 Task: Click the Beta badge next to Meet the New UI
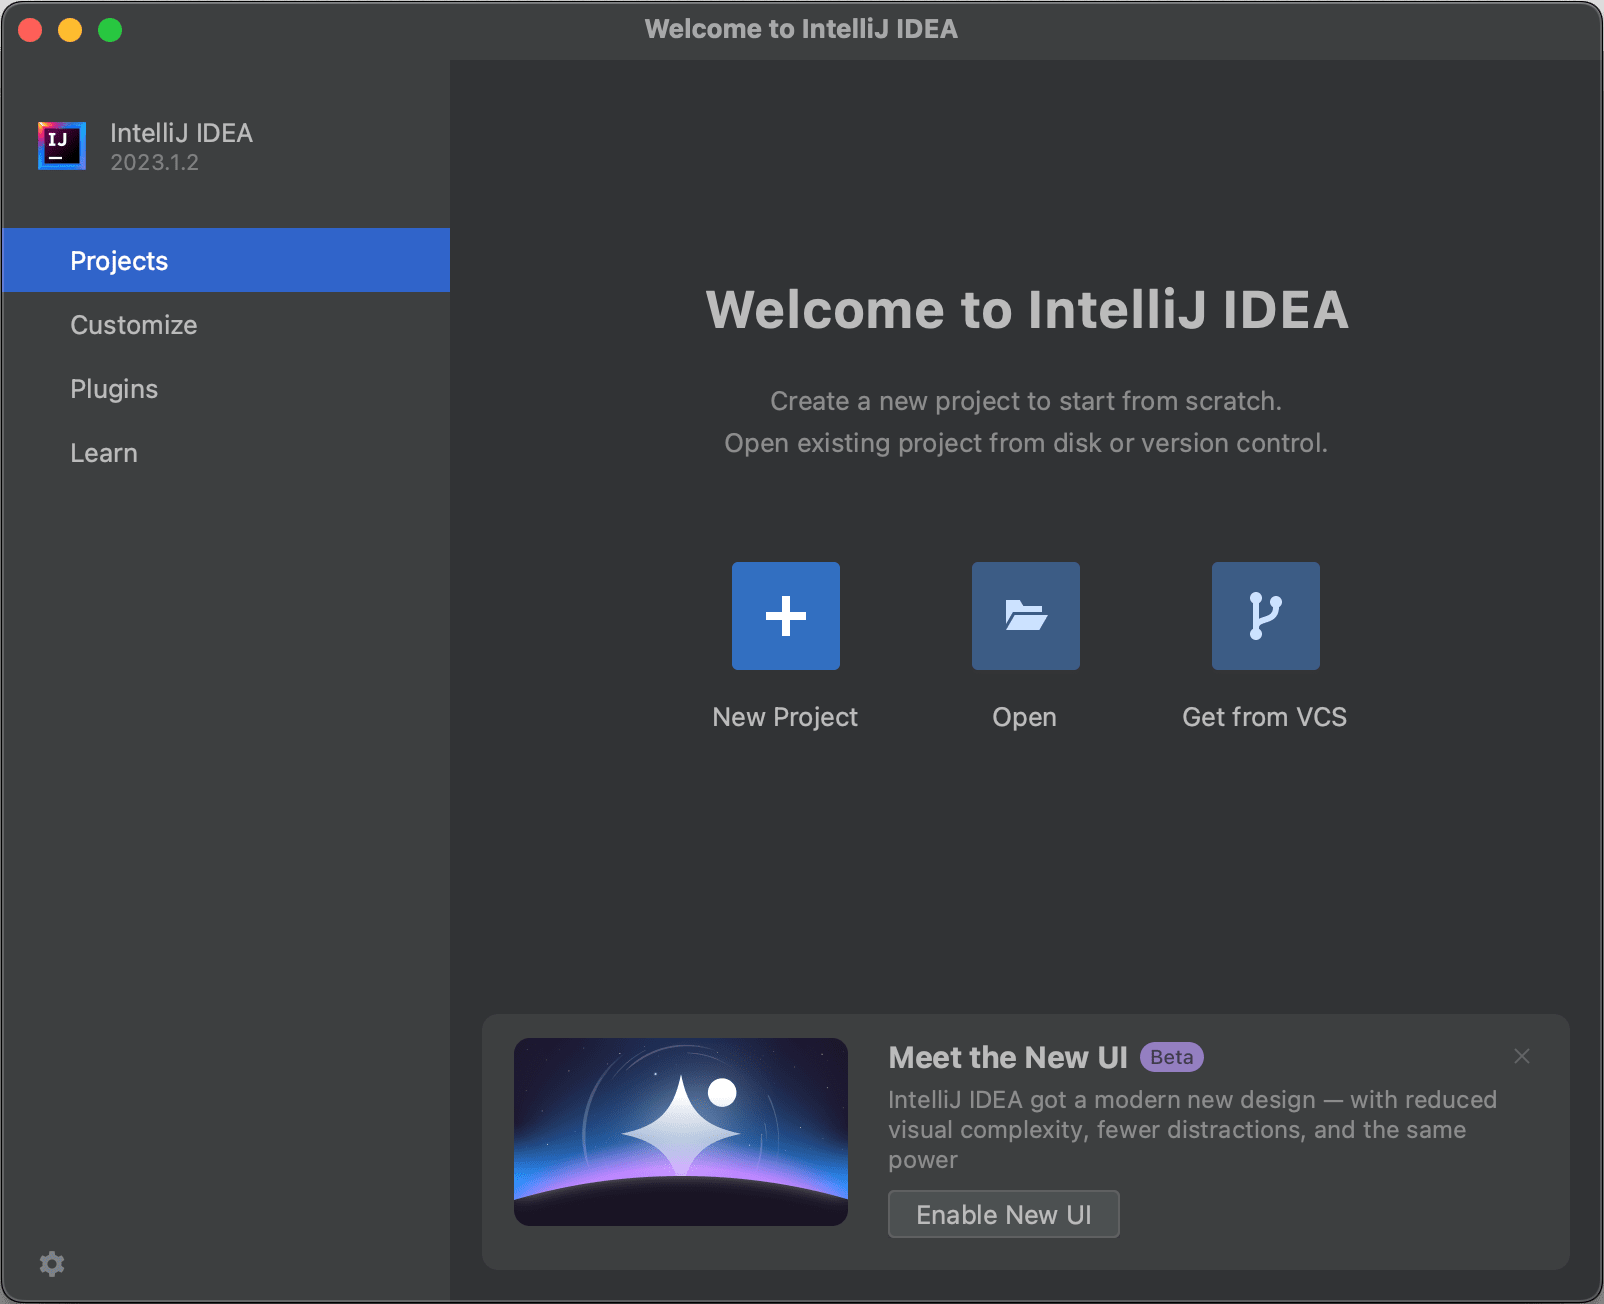pos(1171,1057)
